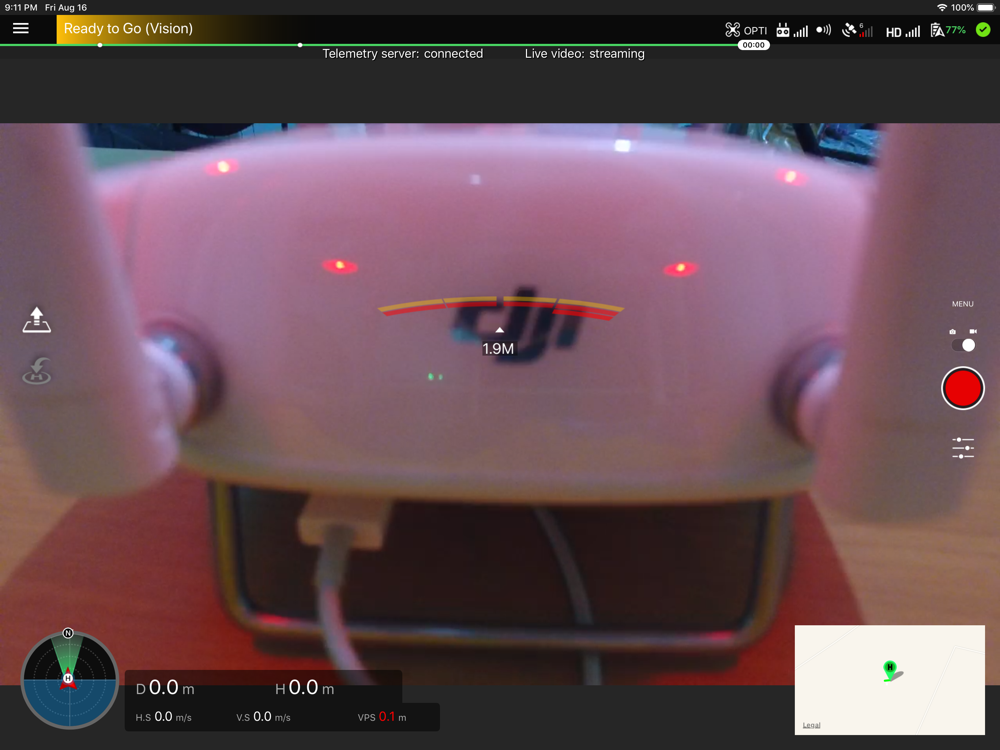This screenshot has height=750, width=1000.
Task: Select the VPS 0.1 m reading
Action: pyautogui.click(x=382, y=717)
